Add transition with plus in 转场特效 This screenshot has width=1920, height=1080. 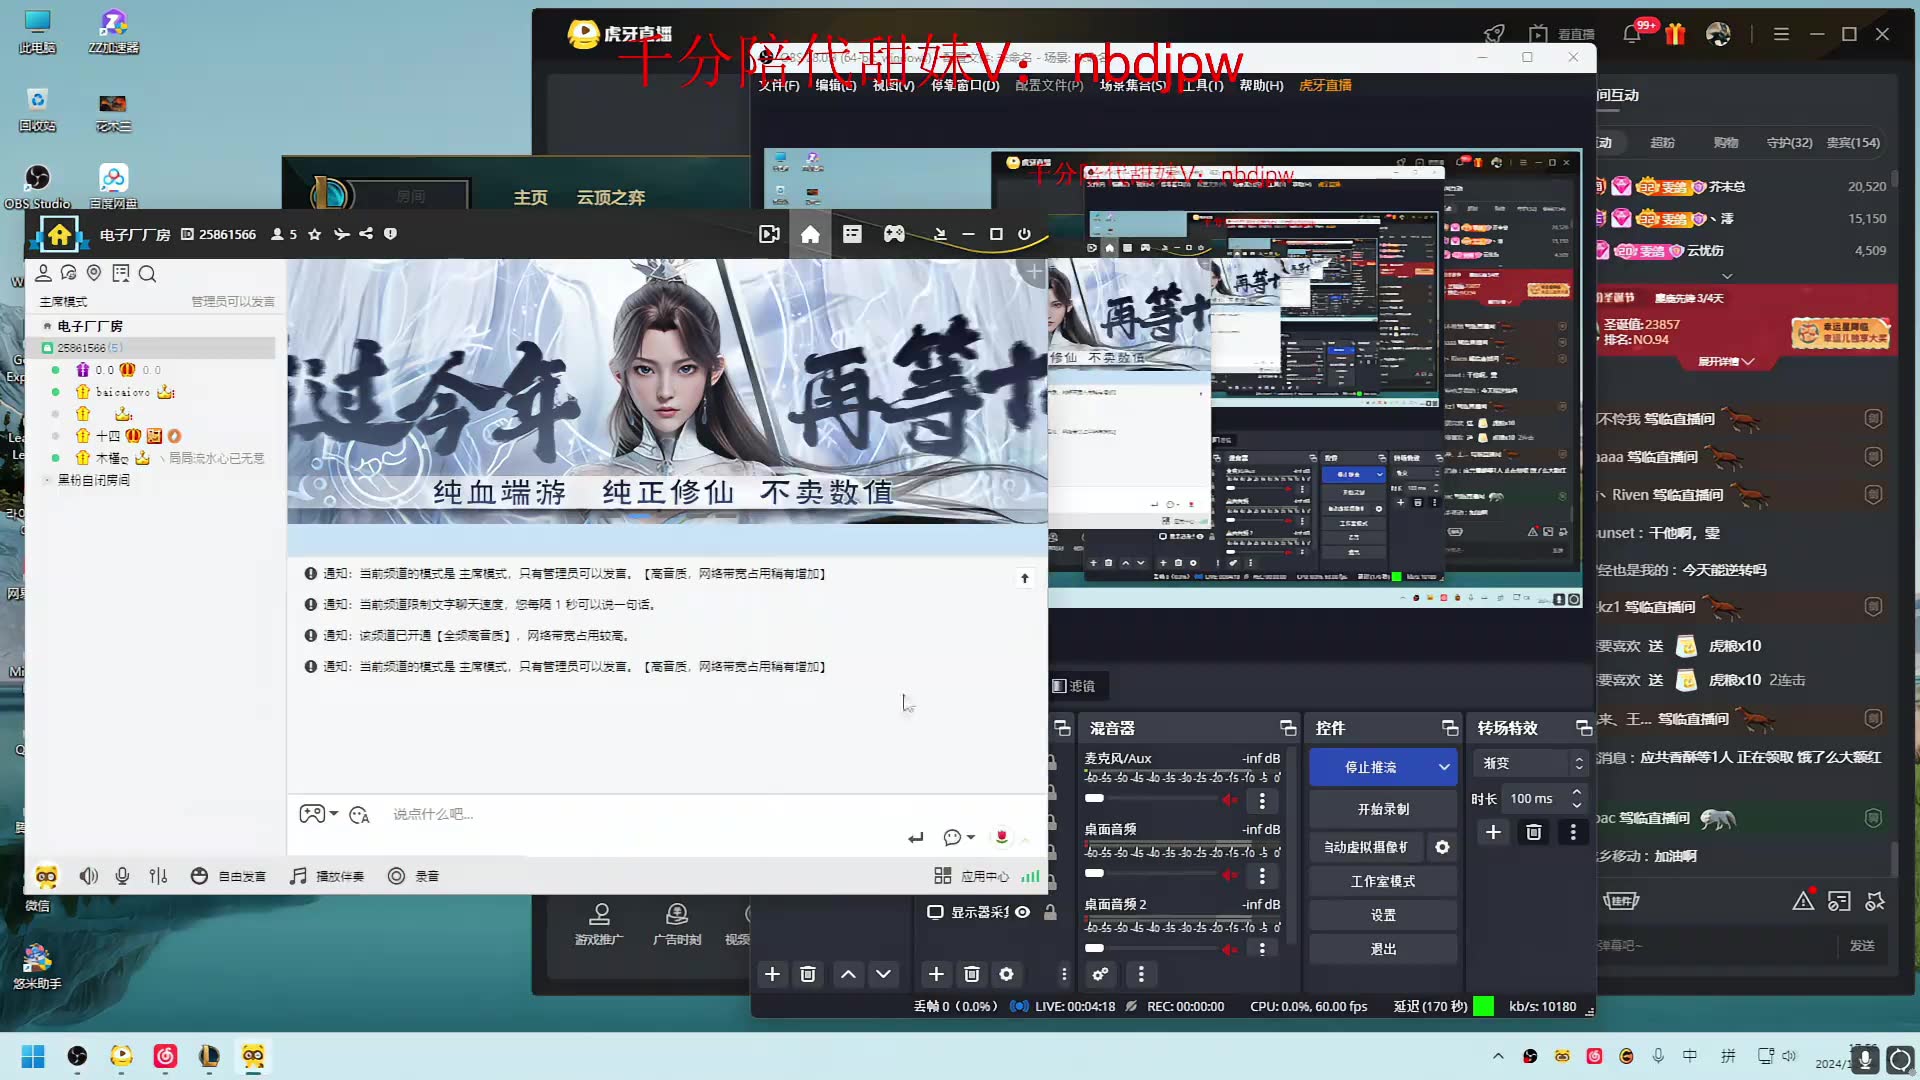(x=1493, y=832)
